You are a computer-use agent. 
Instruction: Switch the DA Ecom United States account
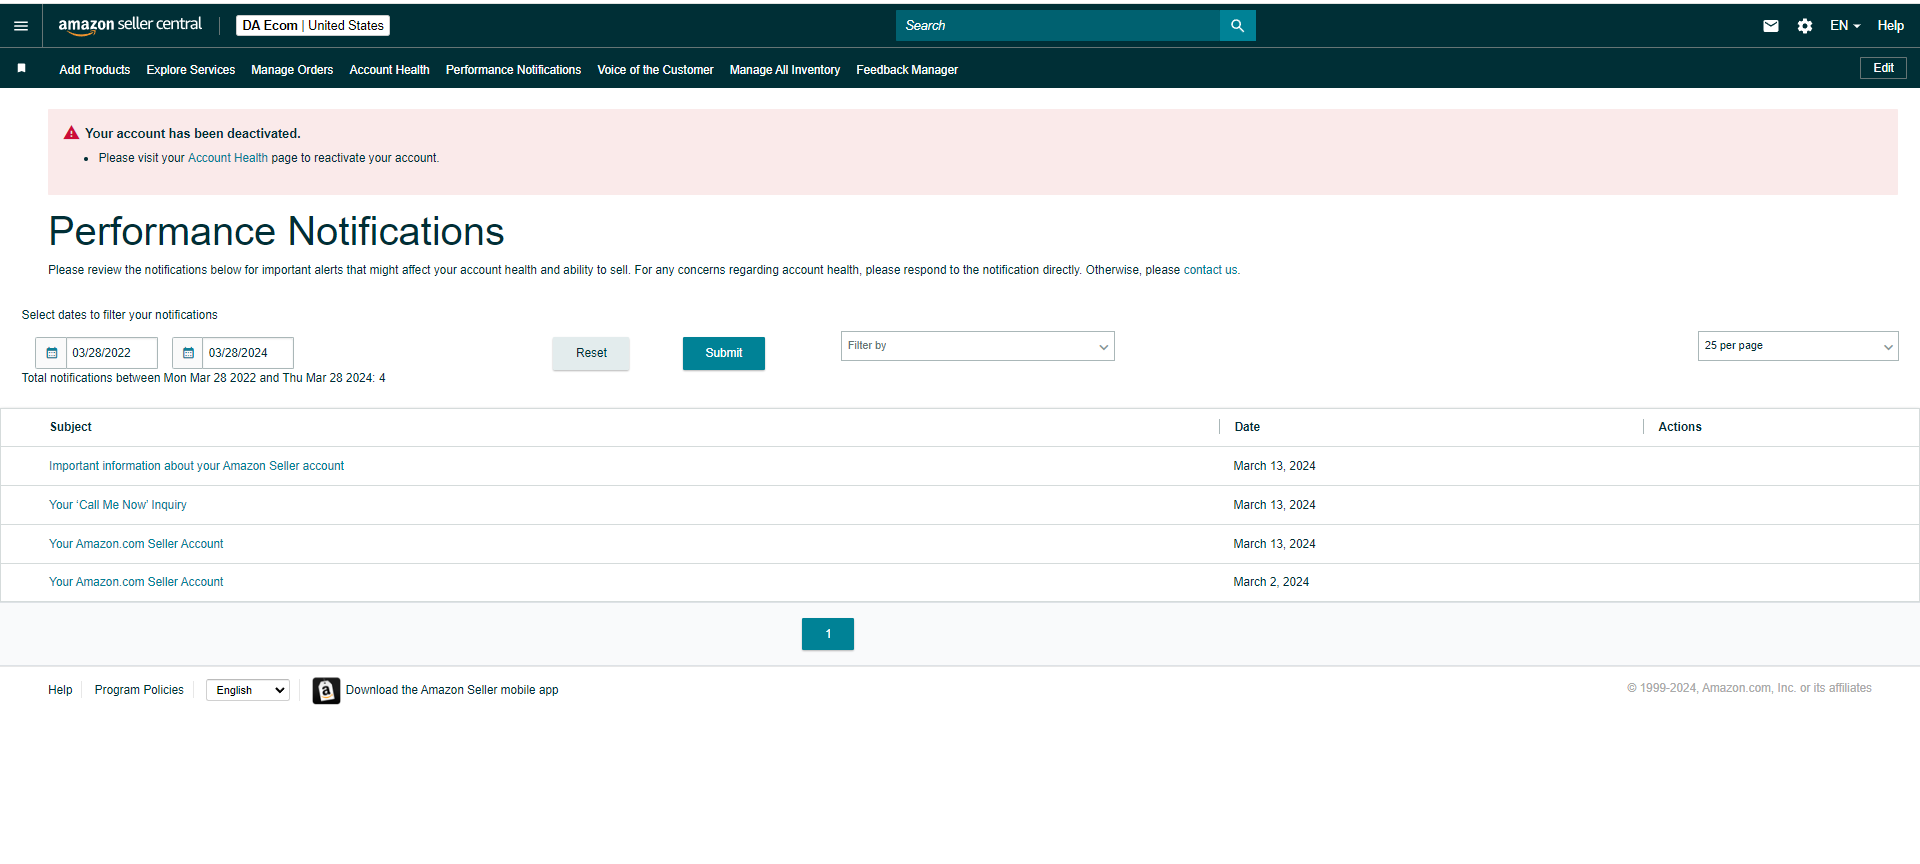pos(313,26)
